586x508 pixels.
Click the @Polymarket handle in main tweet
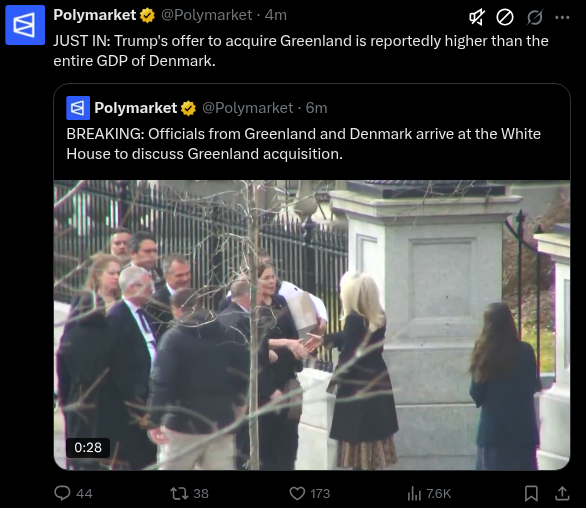[x=207, y=15]
